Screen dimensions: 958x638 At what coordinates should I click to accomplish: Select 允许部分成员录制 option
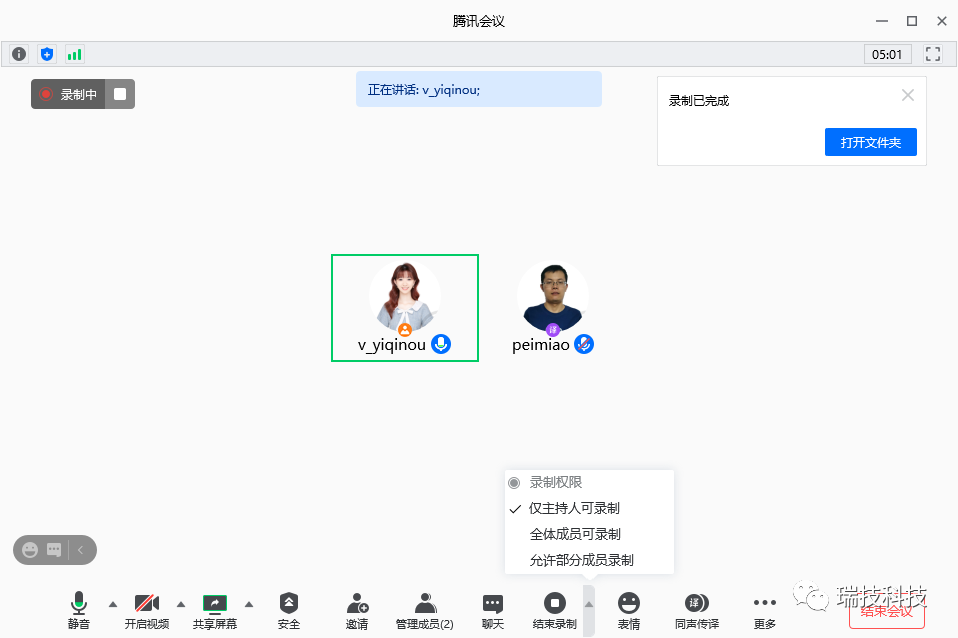tap(589, 560)
